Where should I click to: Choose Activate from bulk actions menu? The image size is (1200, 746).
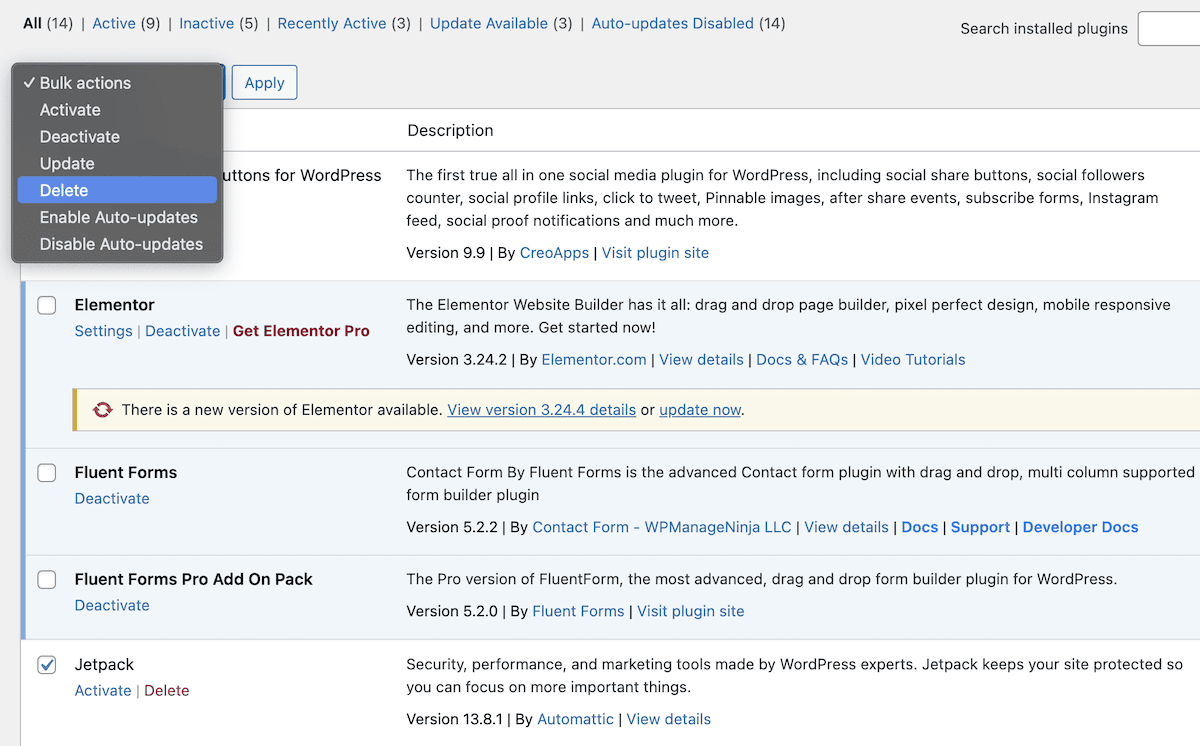tap(117, 110)
